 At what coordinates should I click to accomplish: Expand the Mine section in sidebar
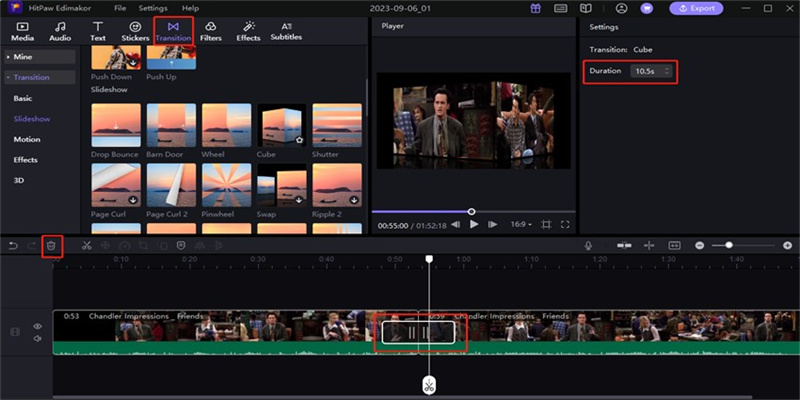point(22,57)
